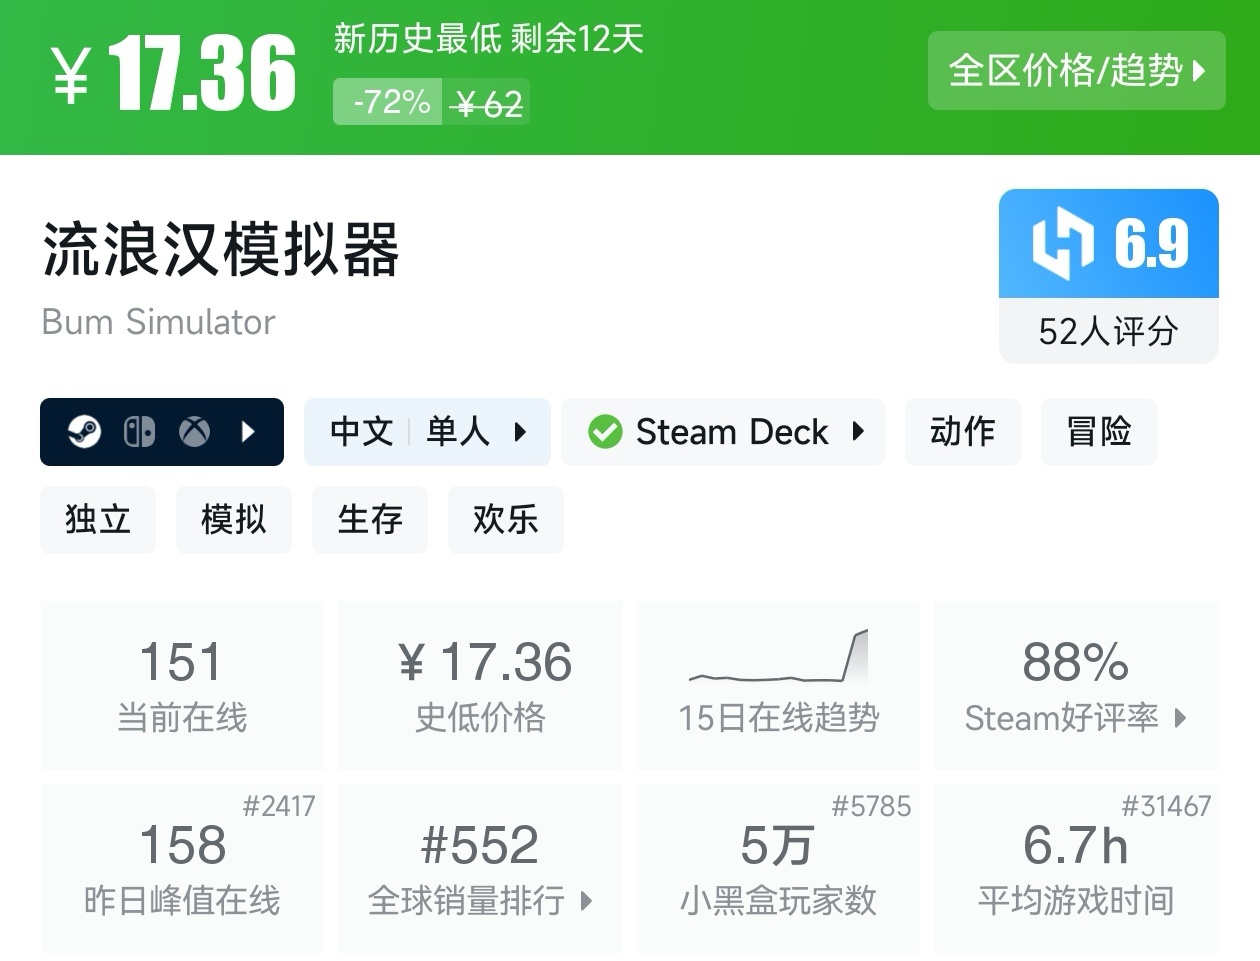
Task: Click the 单人 player mode label
Action: [458, 432]
